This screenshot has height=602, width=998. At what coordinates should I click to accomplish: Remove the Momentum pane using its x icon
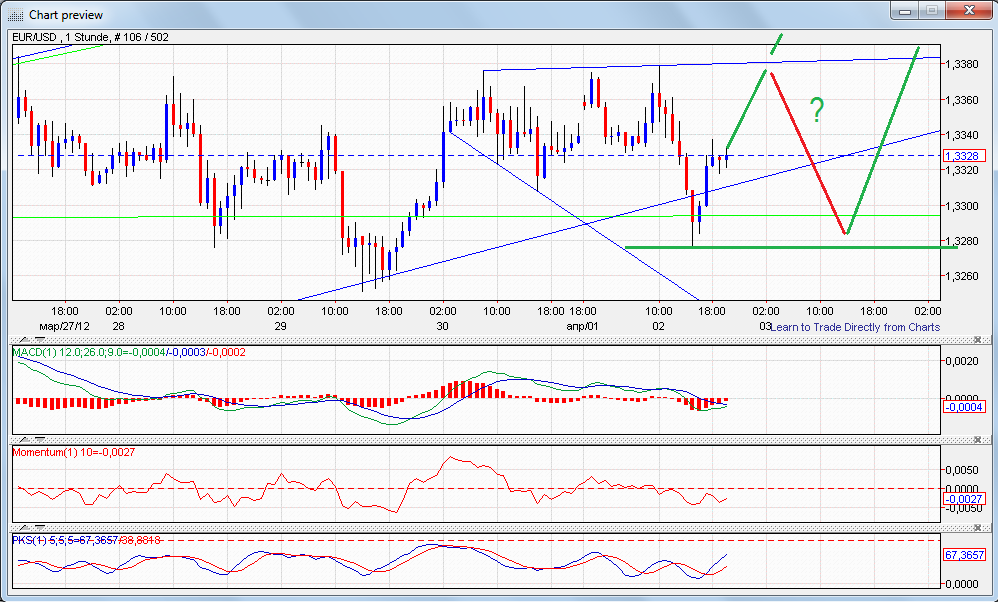978,438
